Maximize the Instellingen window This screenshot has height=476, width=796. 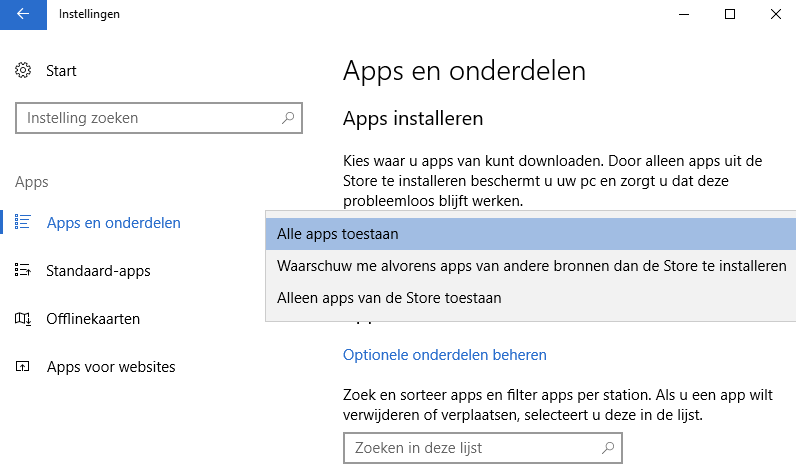(730, 14)
